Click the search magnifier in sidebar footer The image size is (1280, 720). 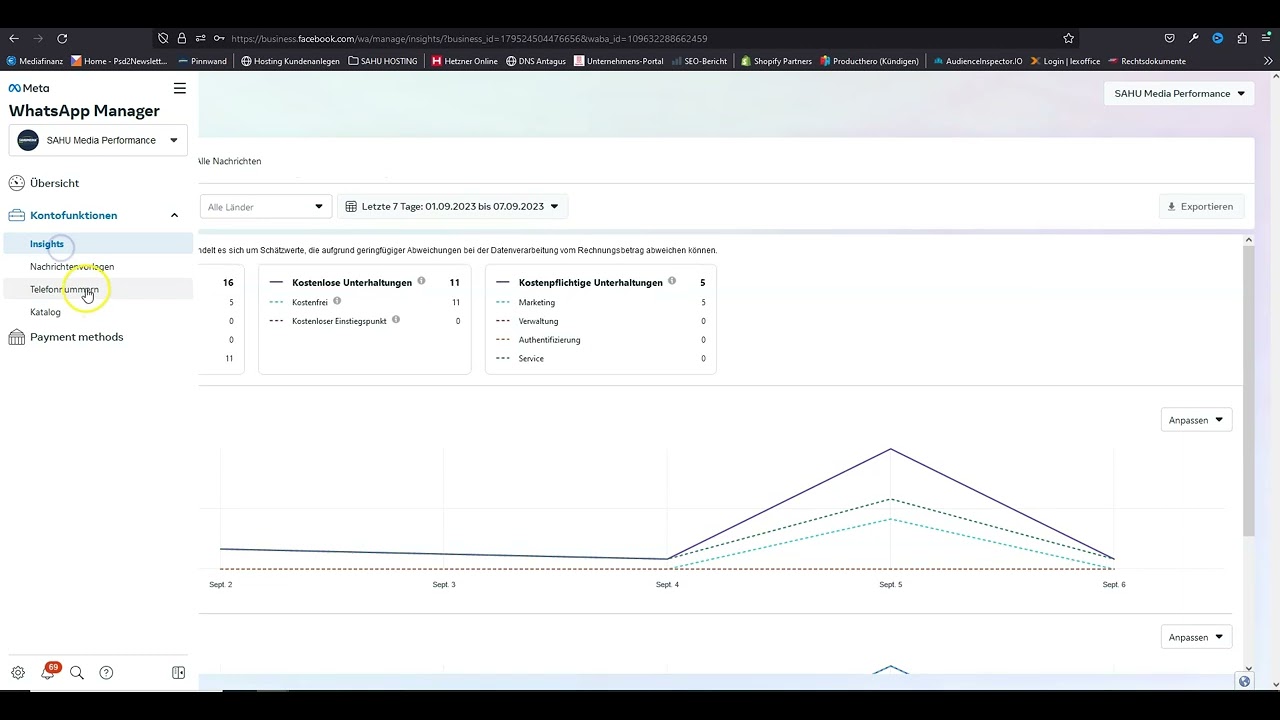click(x=77, y=673)
